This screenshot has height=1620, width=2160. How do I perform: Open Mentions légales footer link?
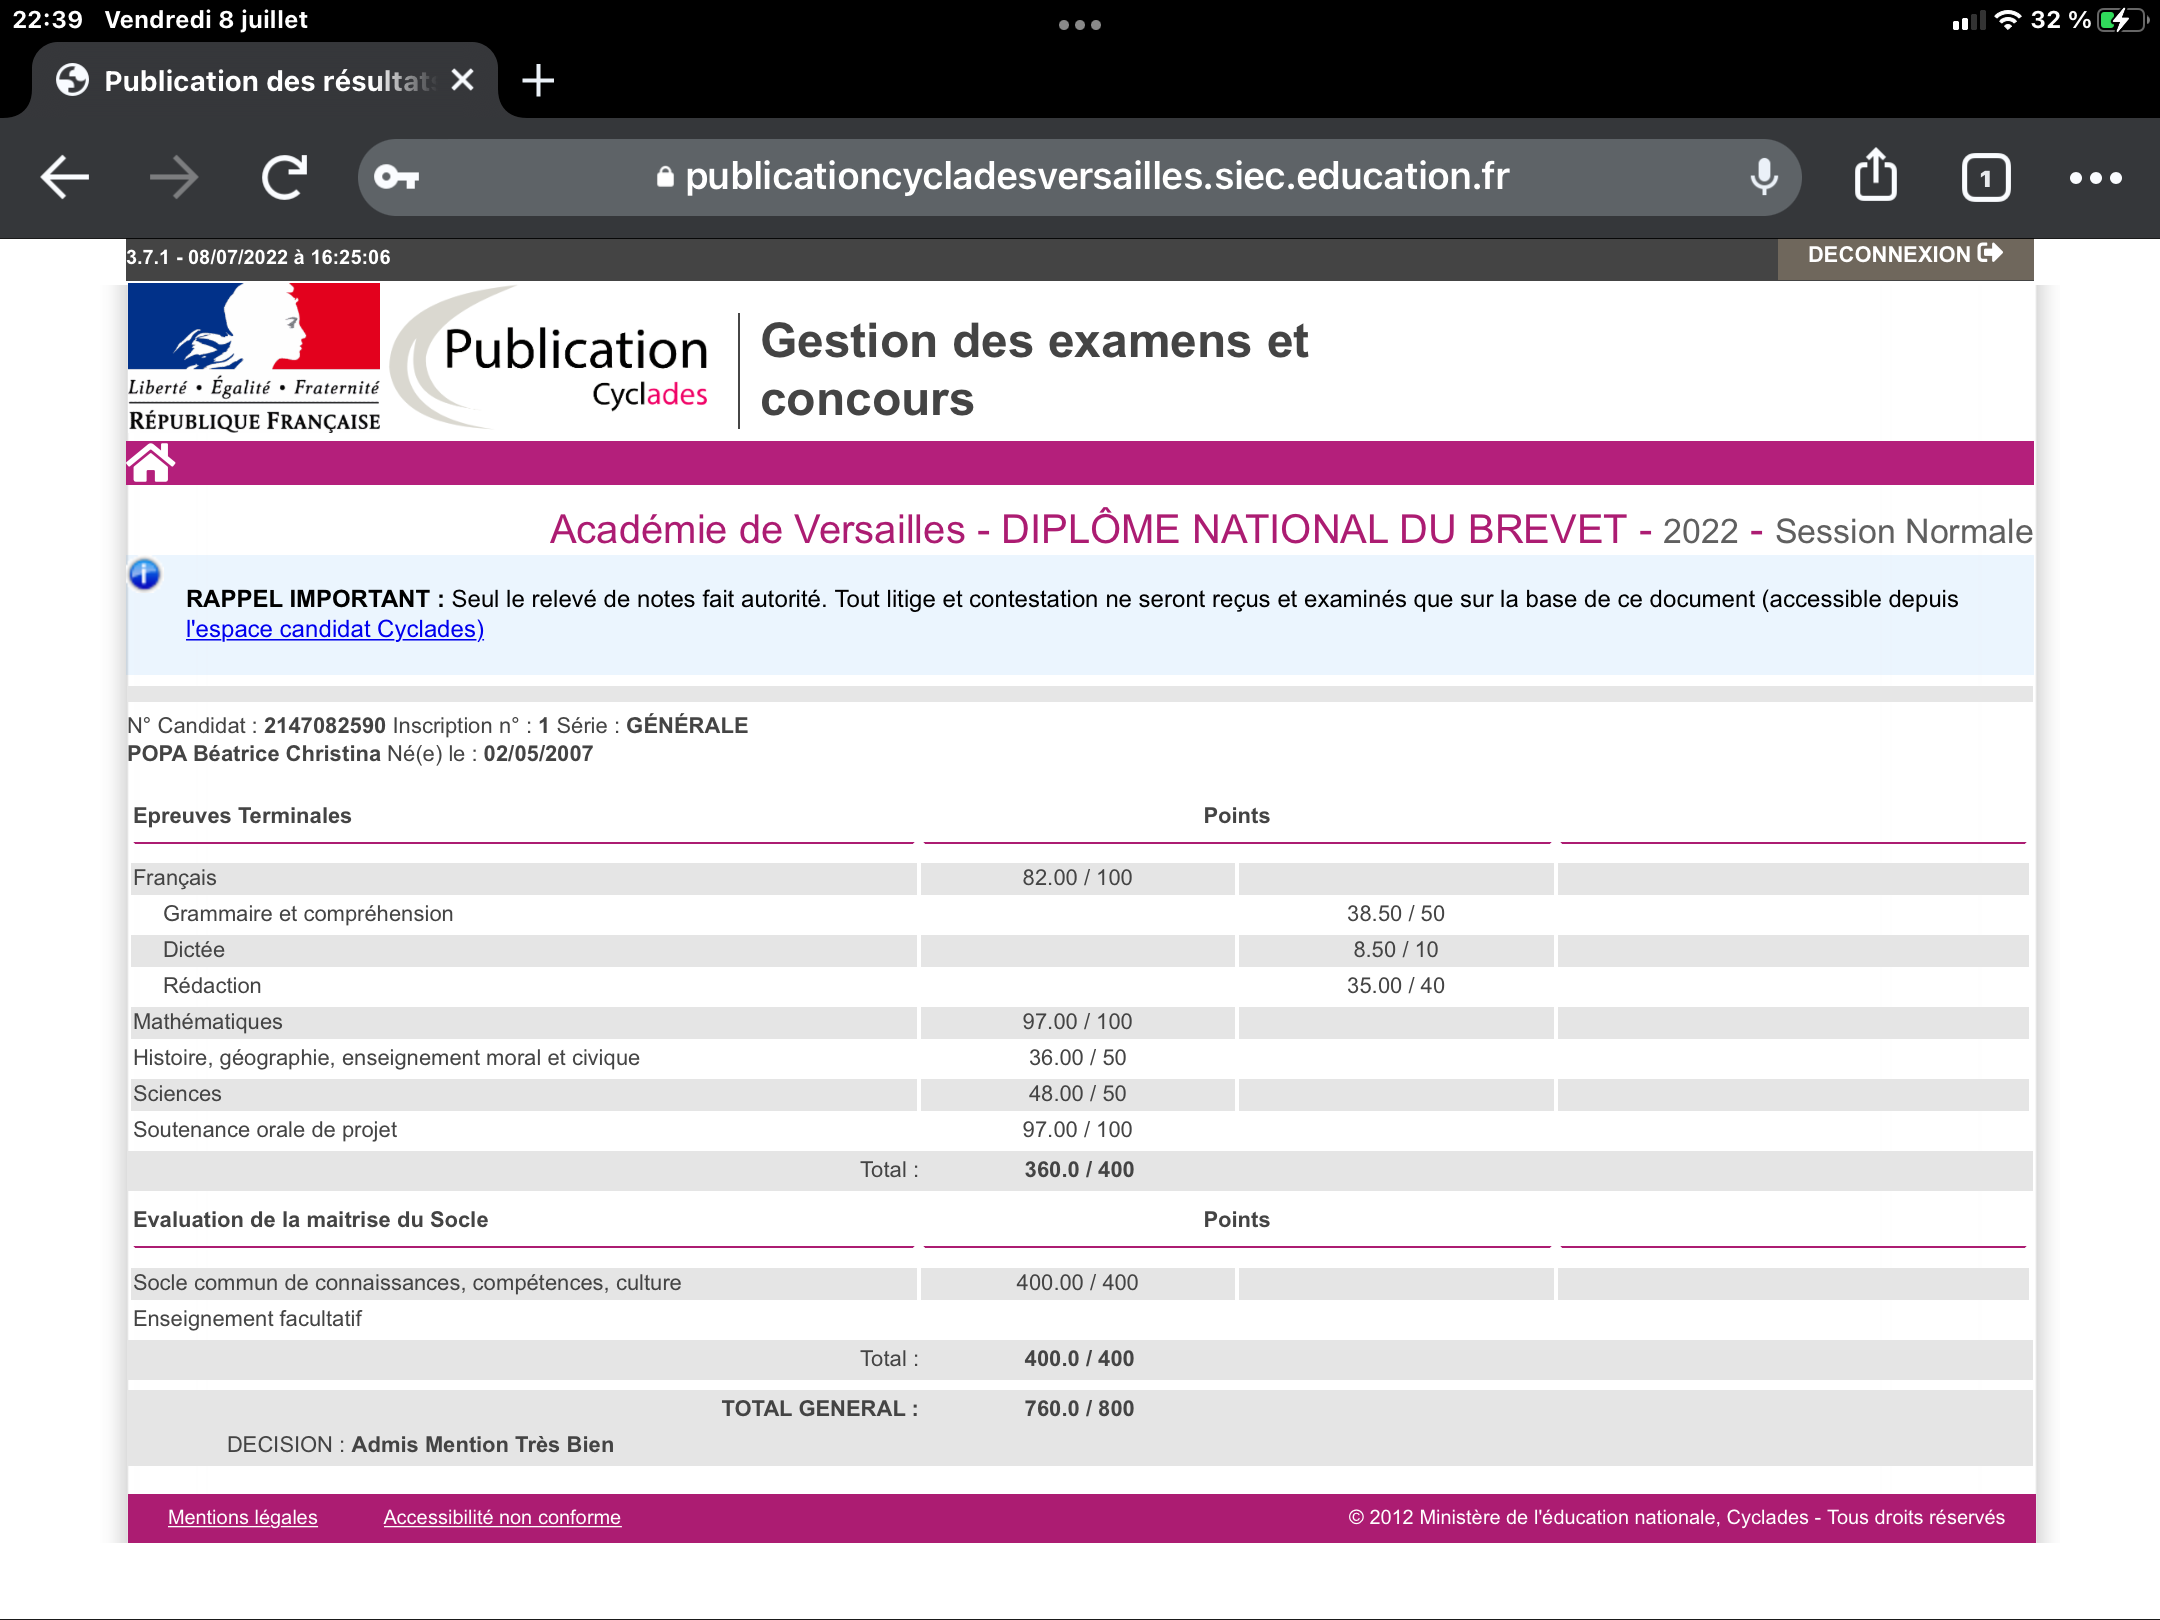tap(242, 1517)
